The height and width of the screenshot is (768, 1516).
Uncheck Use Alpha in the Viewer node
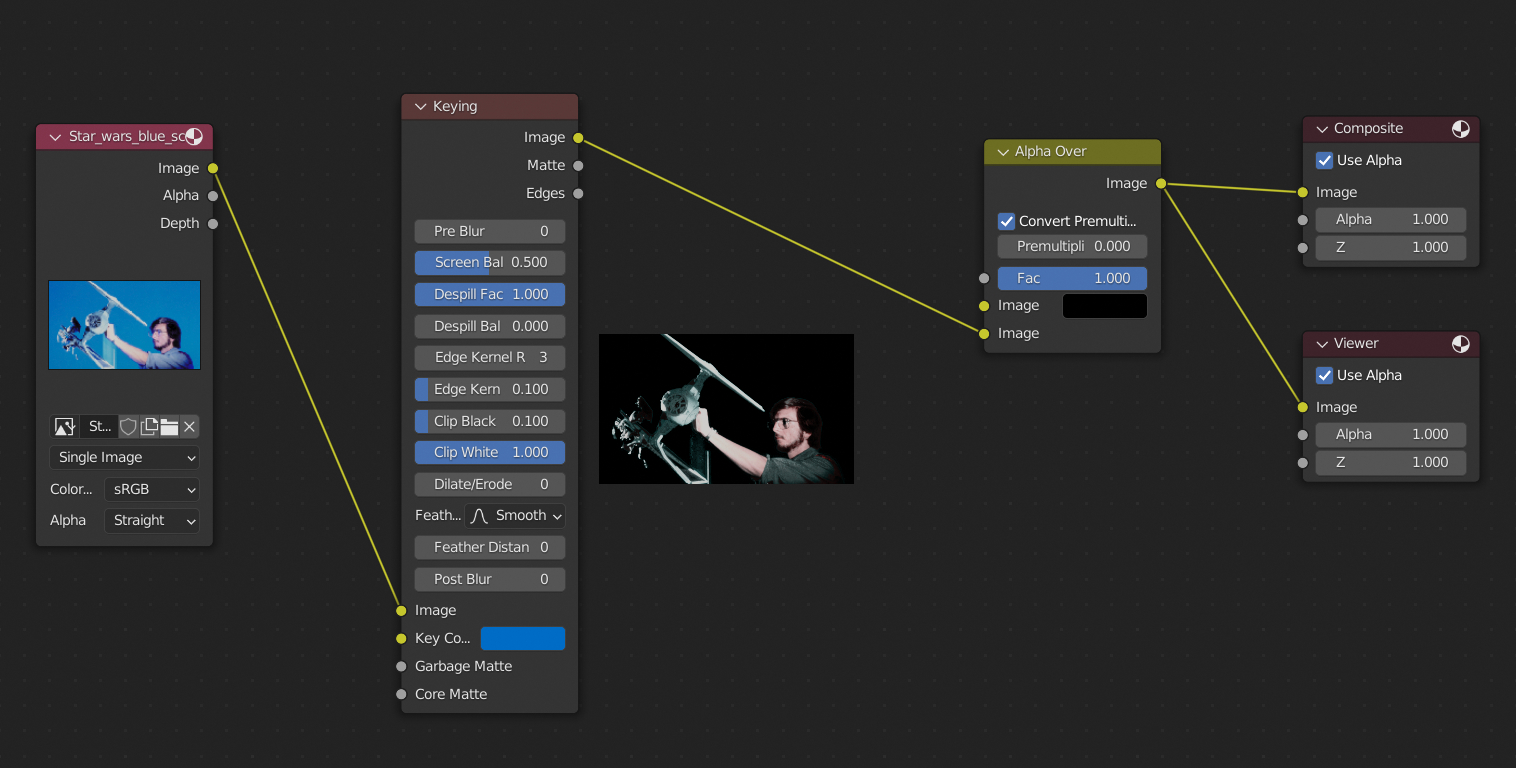tap(1324, 375)
